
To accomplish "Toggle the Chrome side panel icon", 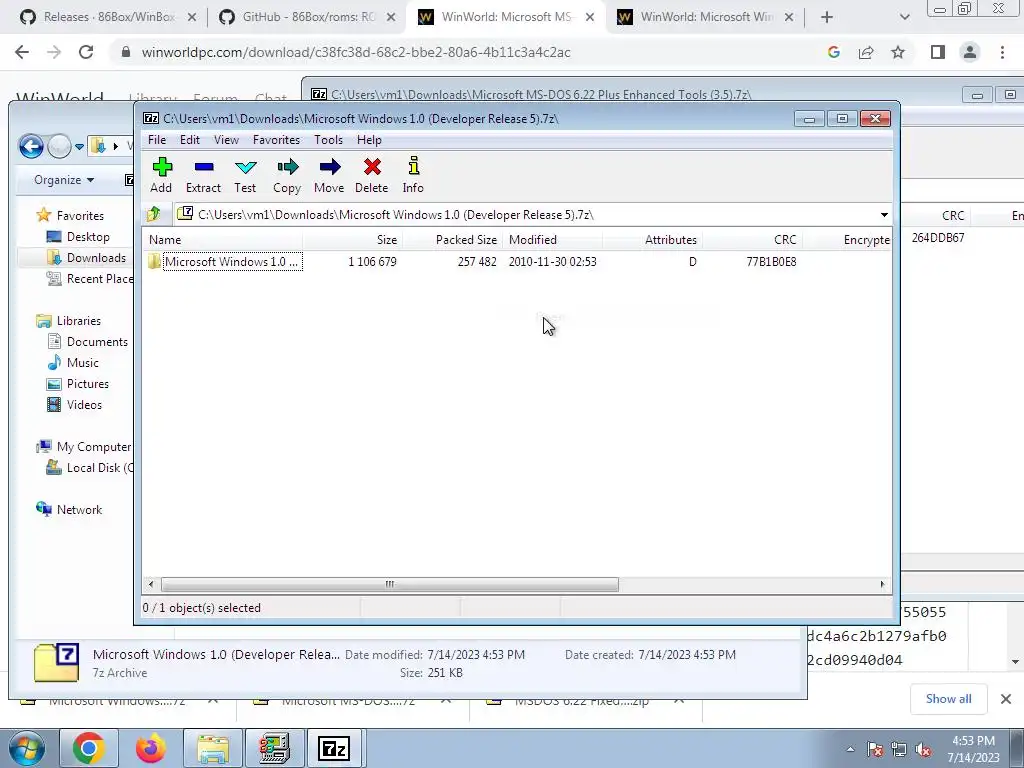I will (938, 52).
